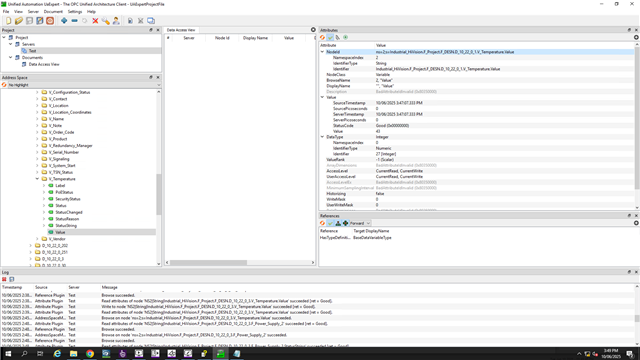Float the Project panel
The width and height of the screenshot is (640, 360).
[151, 30]
